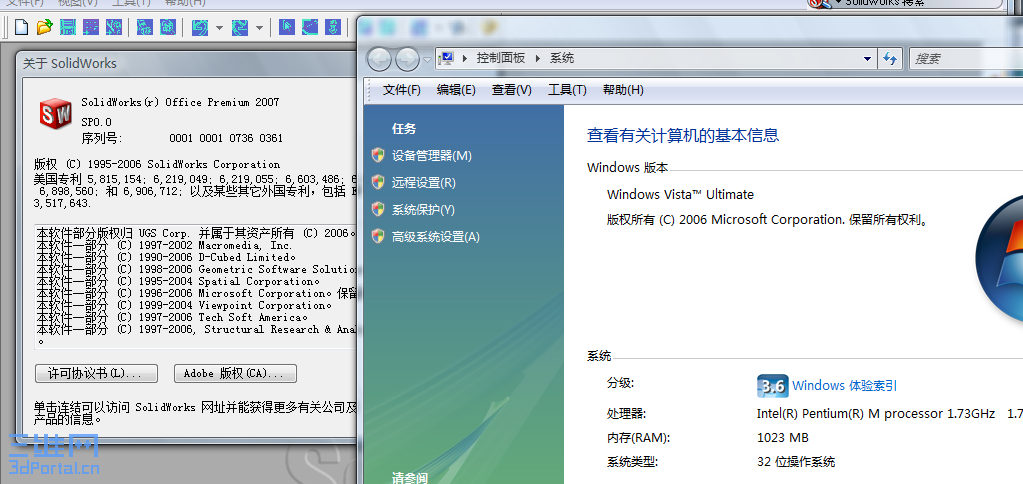The width and height of the screenshot is (1023, 484).
Task: Click the 控制面板 breadcrumb
Action: 500,58
